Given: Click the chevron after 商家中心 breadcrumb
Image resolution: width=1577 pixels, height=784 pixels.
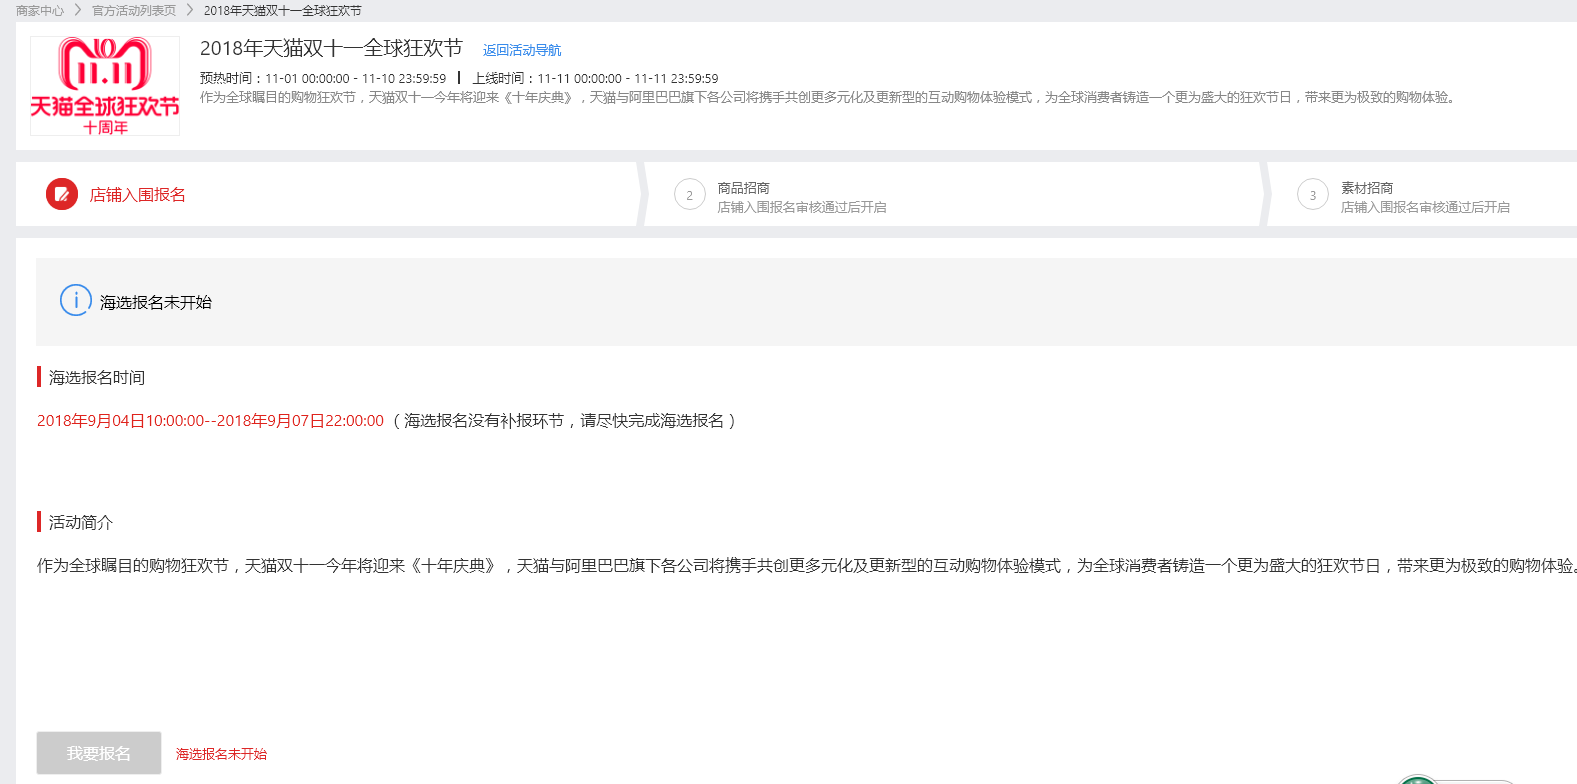Looking at the screenshot, I should point(78,10).
